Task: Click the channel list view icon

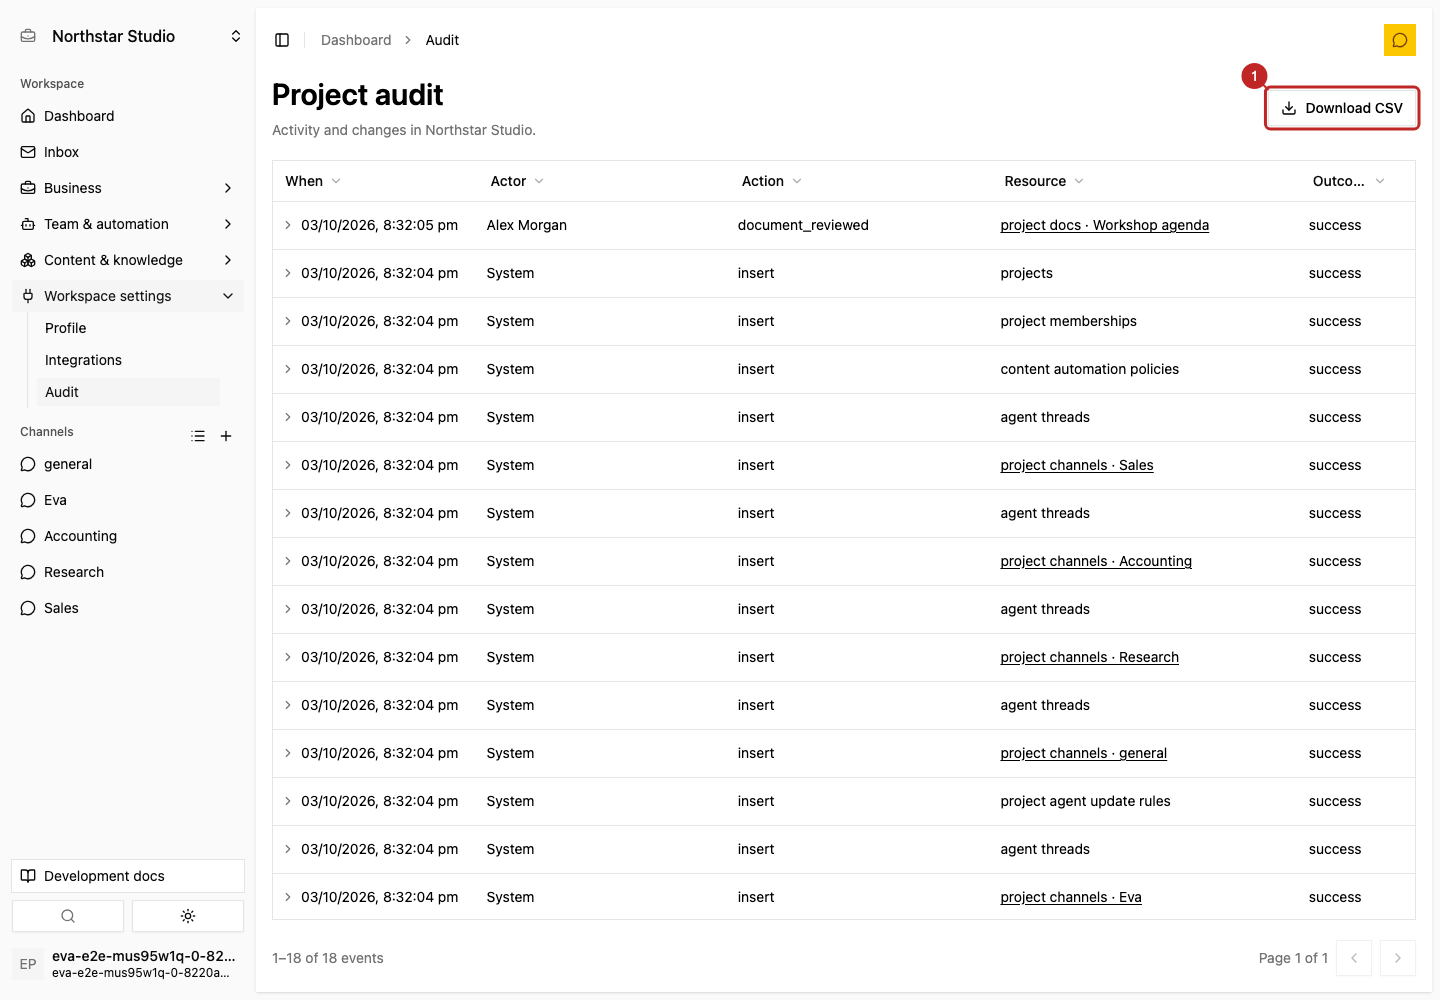Action: [x=198, y=436]
